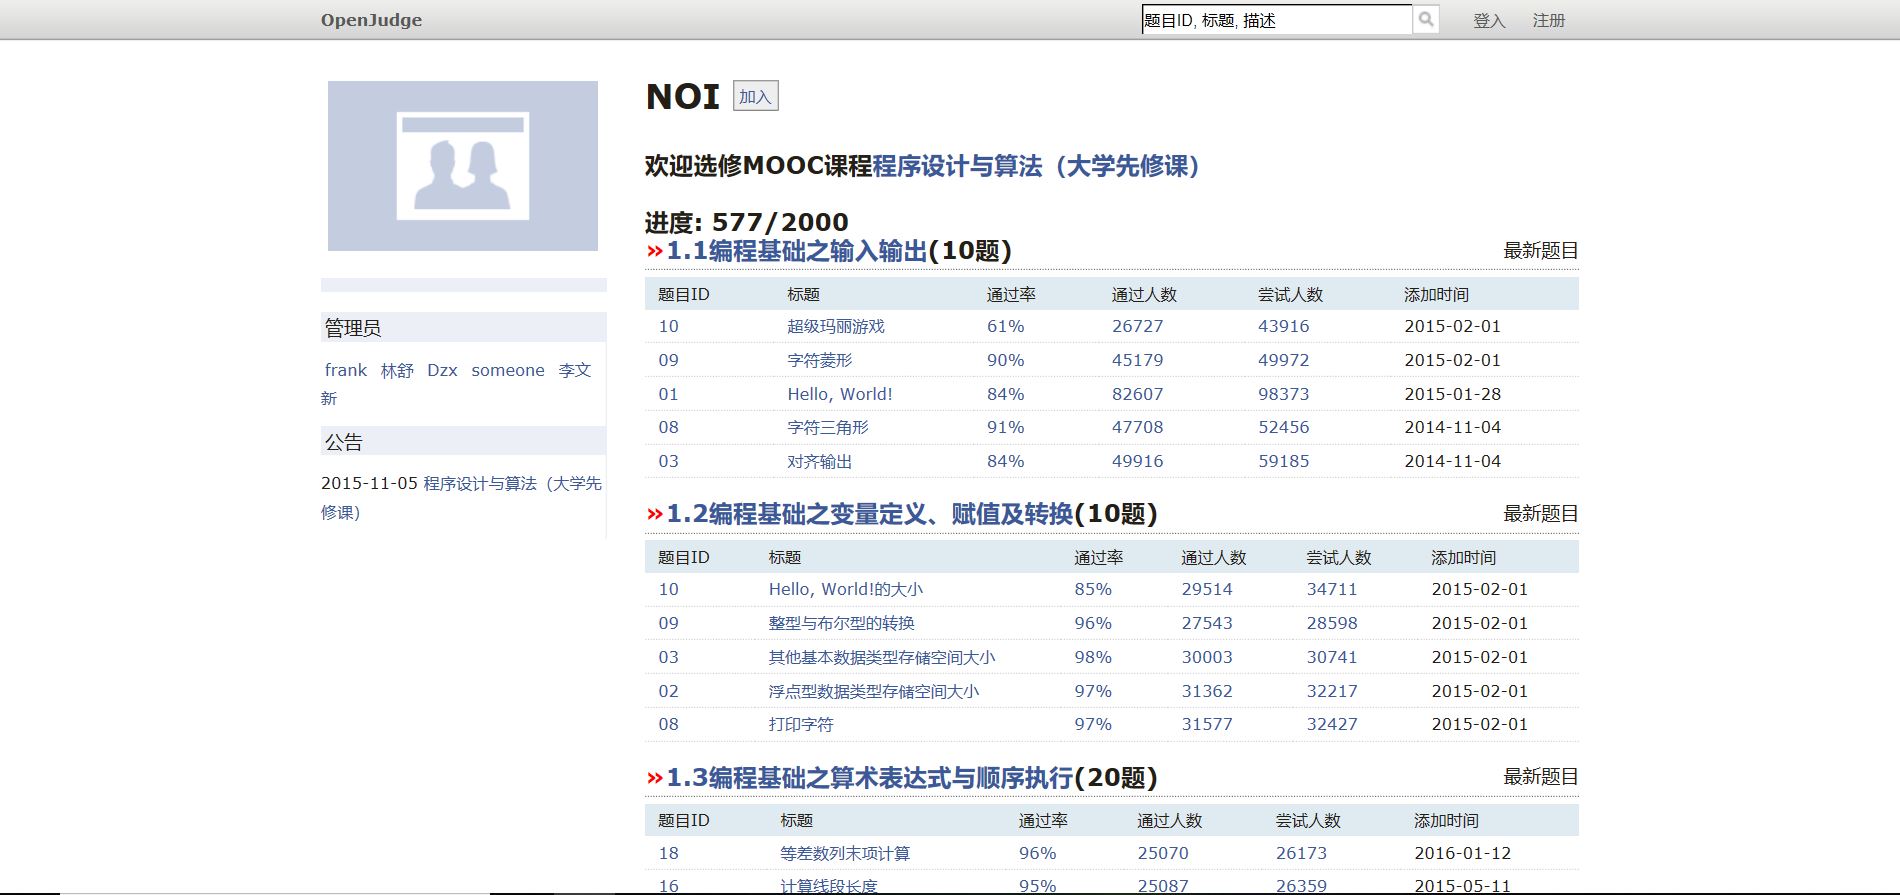Click 最新题目 beside section 1.1
The height and width of the screenshot is (895, 1900).
(1541, 251)
